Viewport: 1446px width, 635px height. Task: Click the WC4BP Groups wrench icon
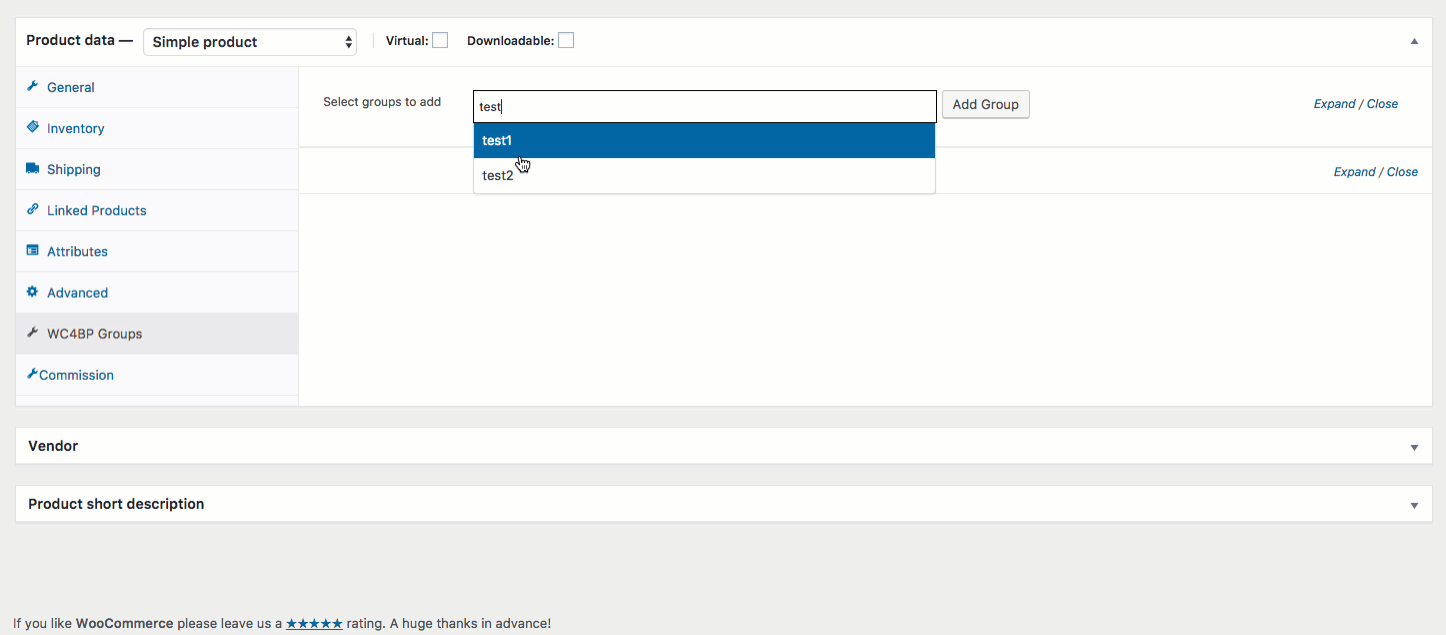click(x=33, y=333)
